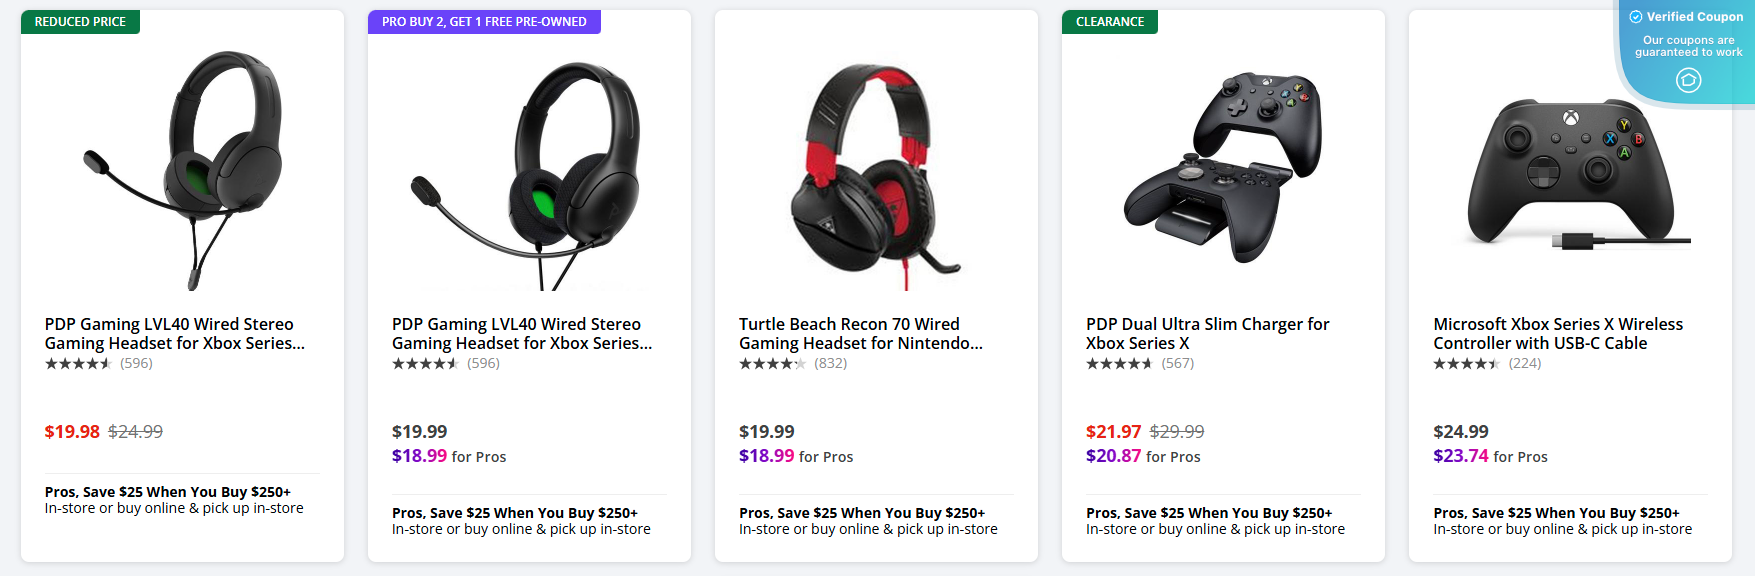Click the circular house icon in coupon popup
The height and width of the screenshot is (576, 1755).
tap(1689, 79)
